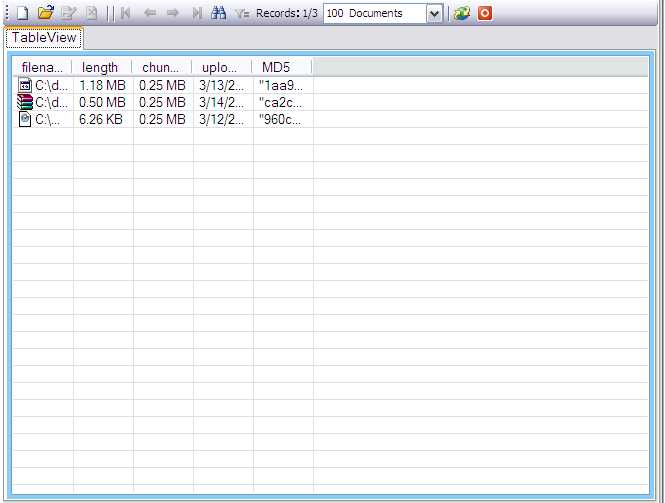Screen dimensions: 665x503
Task: Click the "ca2c... MD5 cell
Action: (x=283, y=102)
